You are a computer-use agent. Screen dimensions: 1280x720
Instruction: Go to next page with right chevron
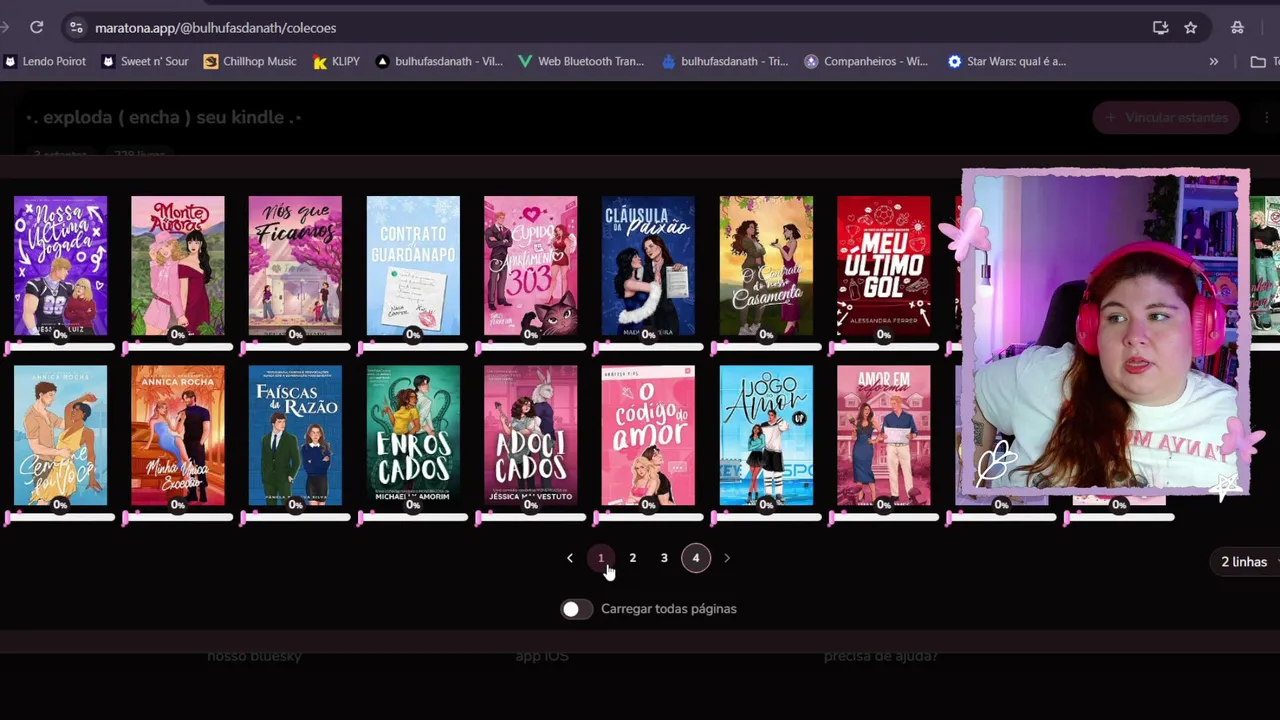pos(727,558)
